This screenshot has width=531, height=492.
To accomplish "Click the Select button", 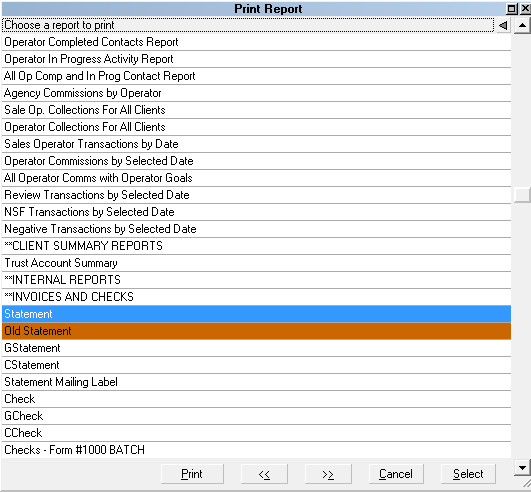I will click(468, 474).
